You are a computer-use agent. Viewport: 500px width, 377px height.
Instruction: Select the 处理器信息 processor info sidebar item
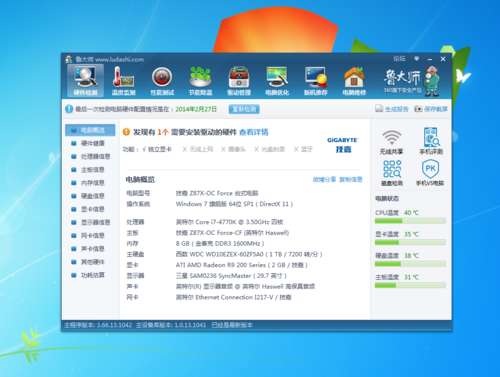(90, 156)
